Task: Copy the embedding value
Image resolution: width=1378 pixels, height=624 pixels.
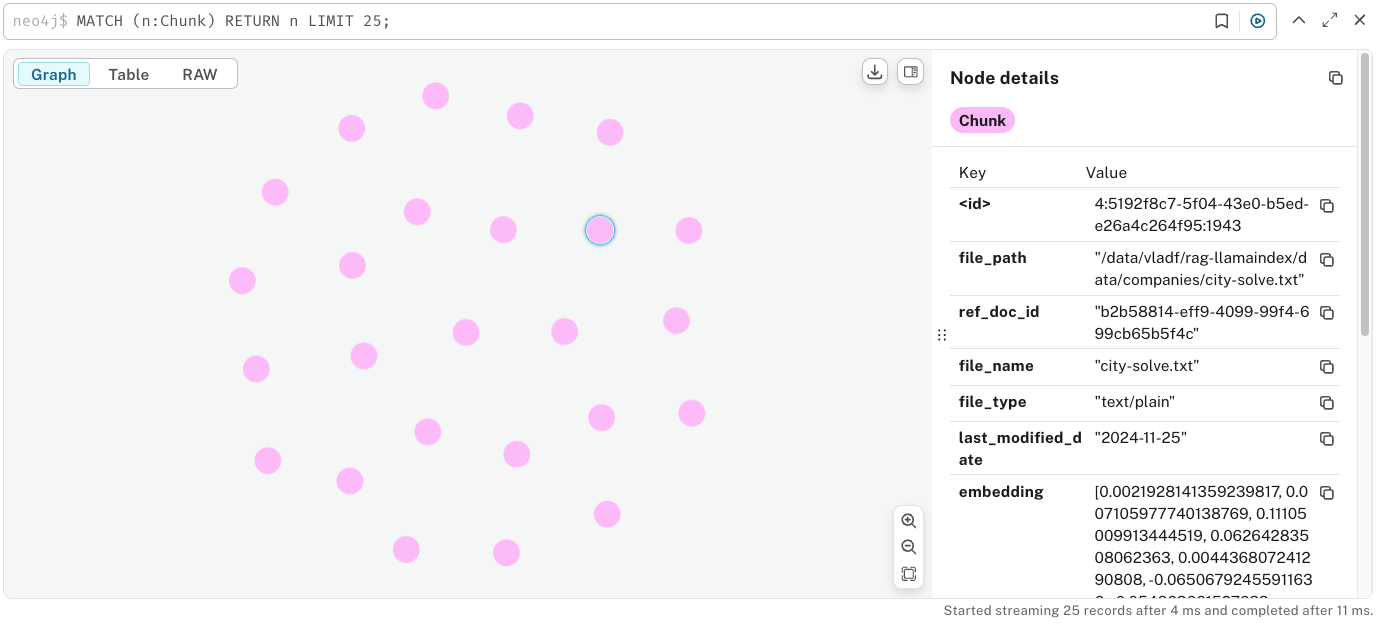Action: (x=1327, y=493)
